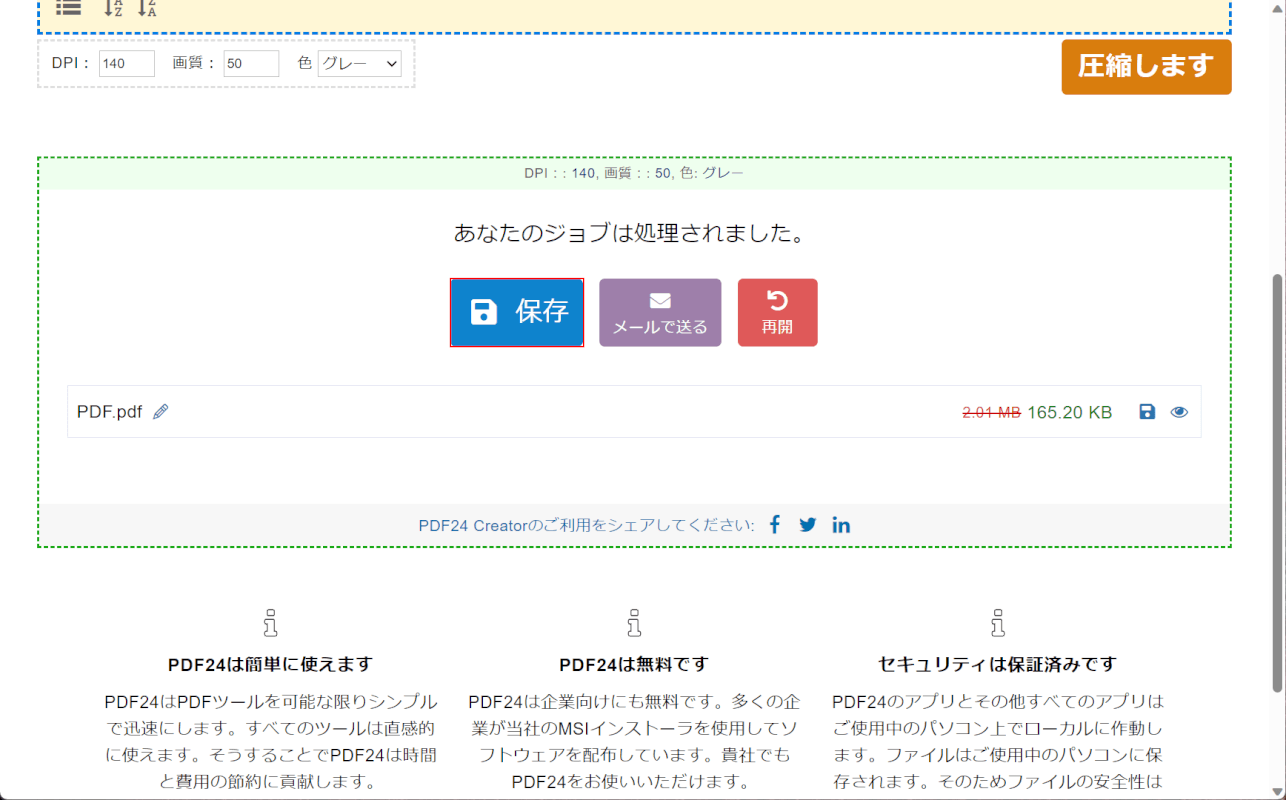The image size is (1286, 800).
Task: Click PDF24 Creatorのご利用をシェア text
Action: [586, 526]
